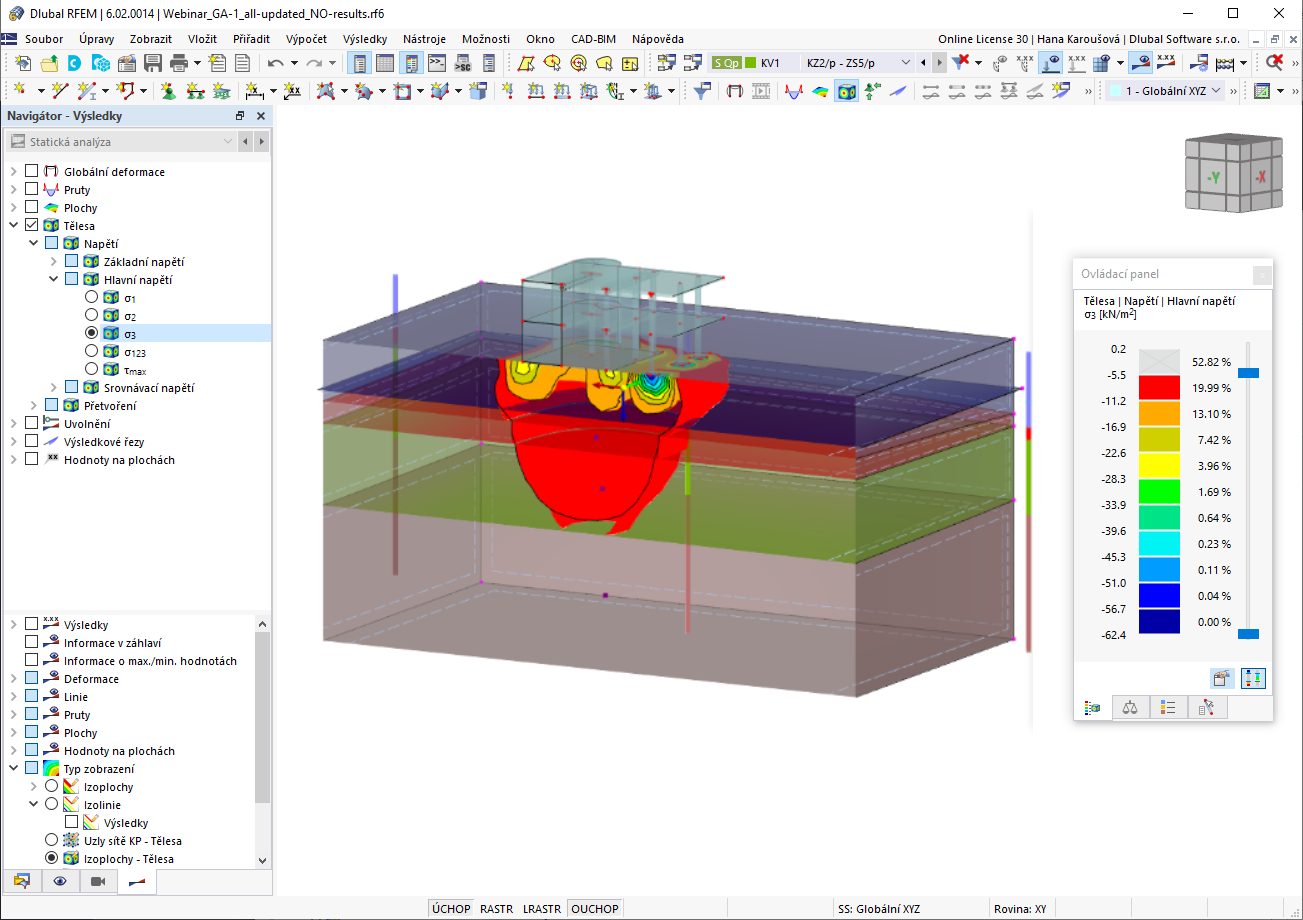This screenshot has height=920, width=1303.
Task: Click the deformation results icon in the second toolbar
Action: (736, 91)
